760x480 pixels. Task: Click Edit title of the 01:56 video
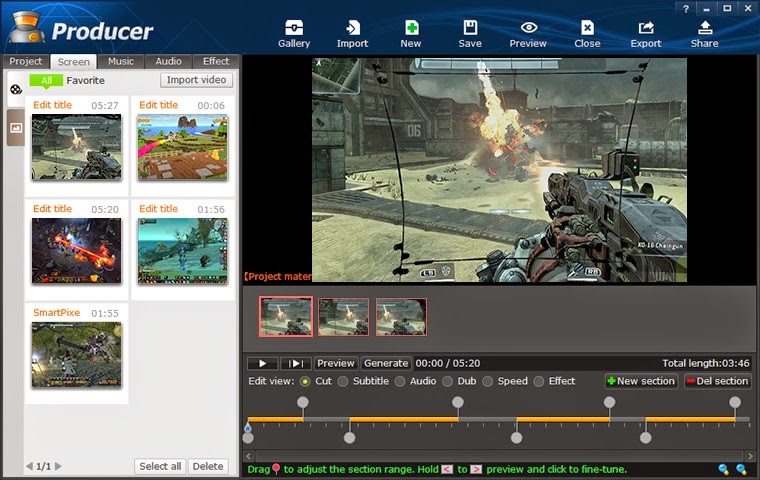(158, 208)
